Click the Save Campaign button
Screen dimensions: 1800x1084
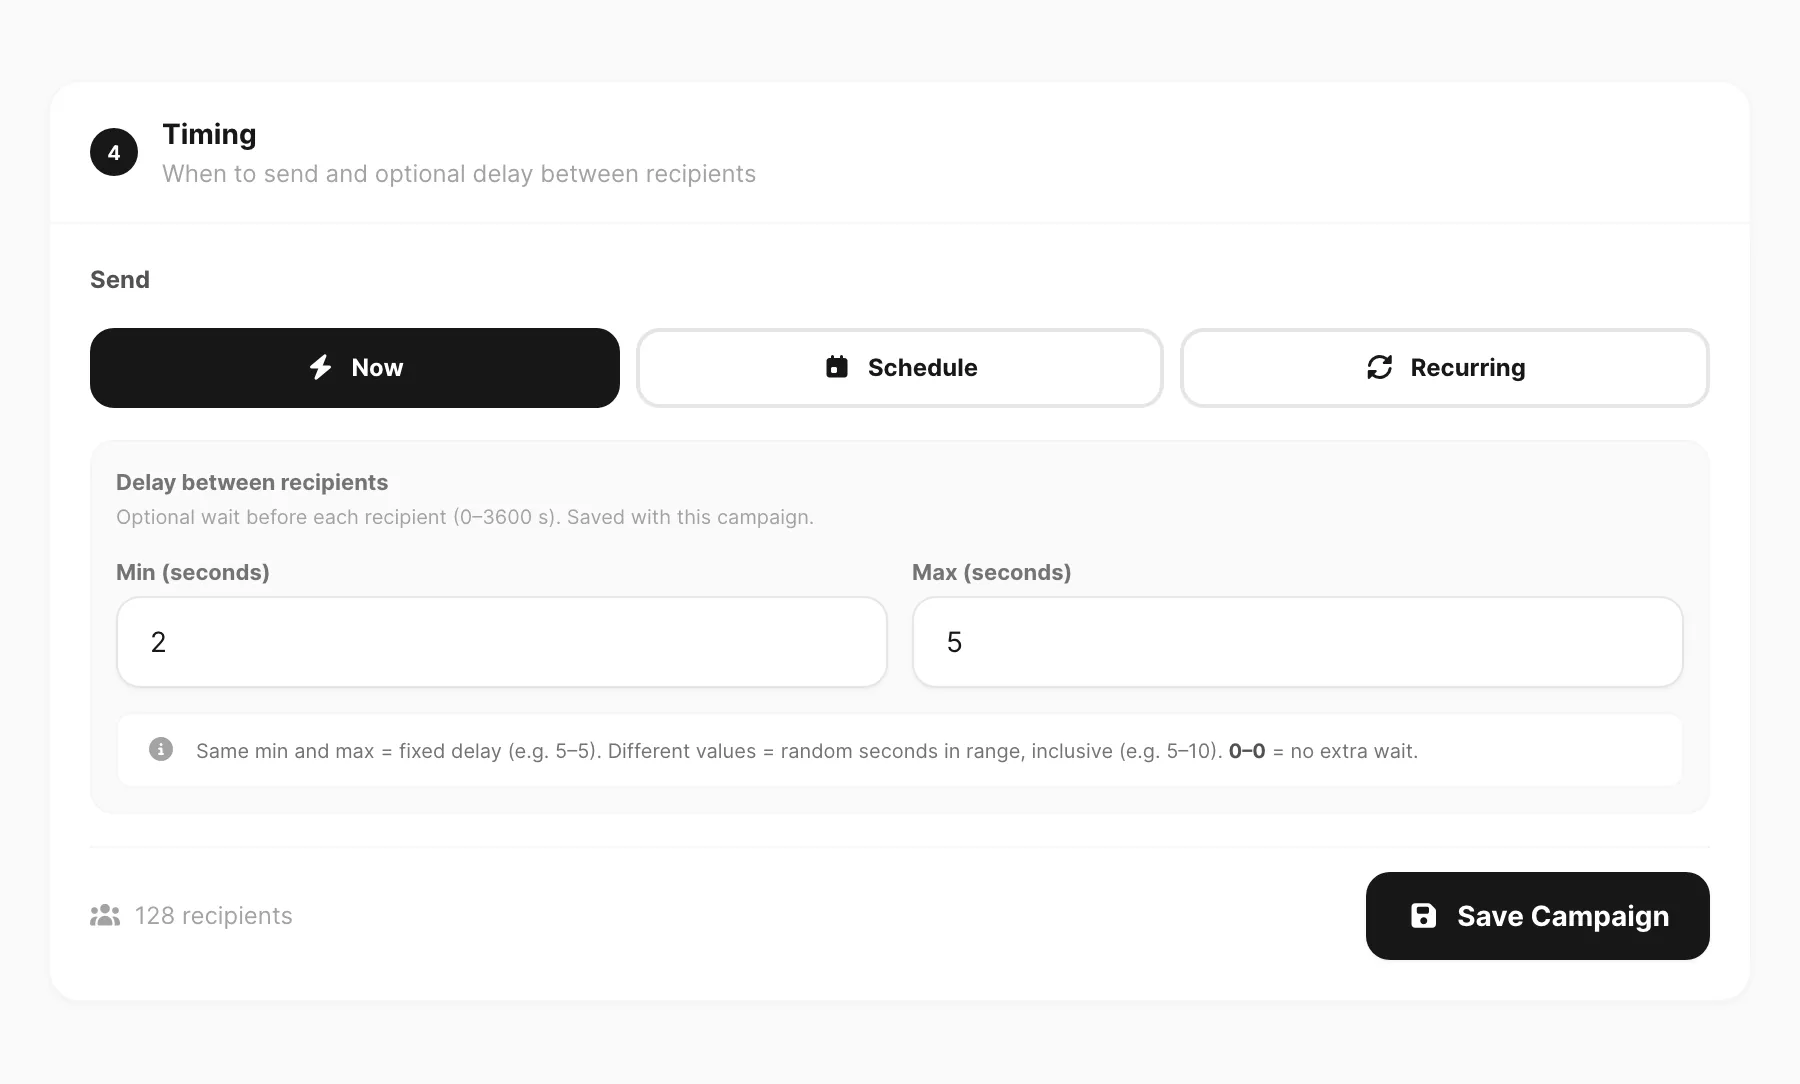[1538, 916]
